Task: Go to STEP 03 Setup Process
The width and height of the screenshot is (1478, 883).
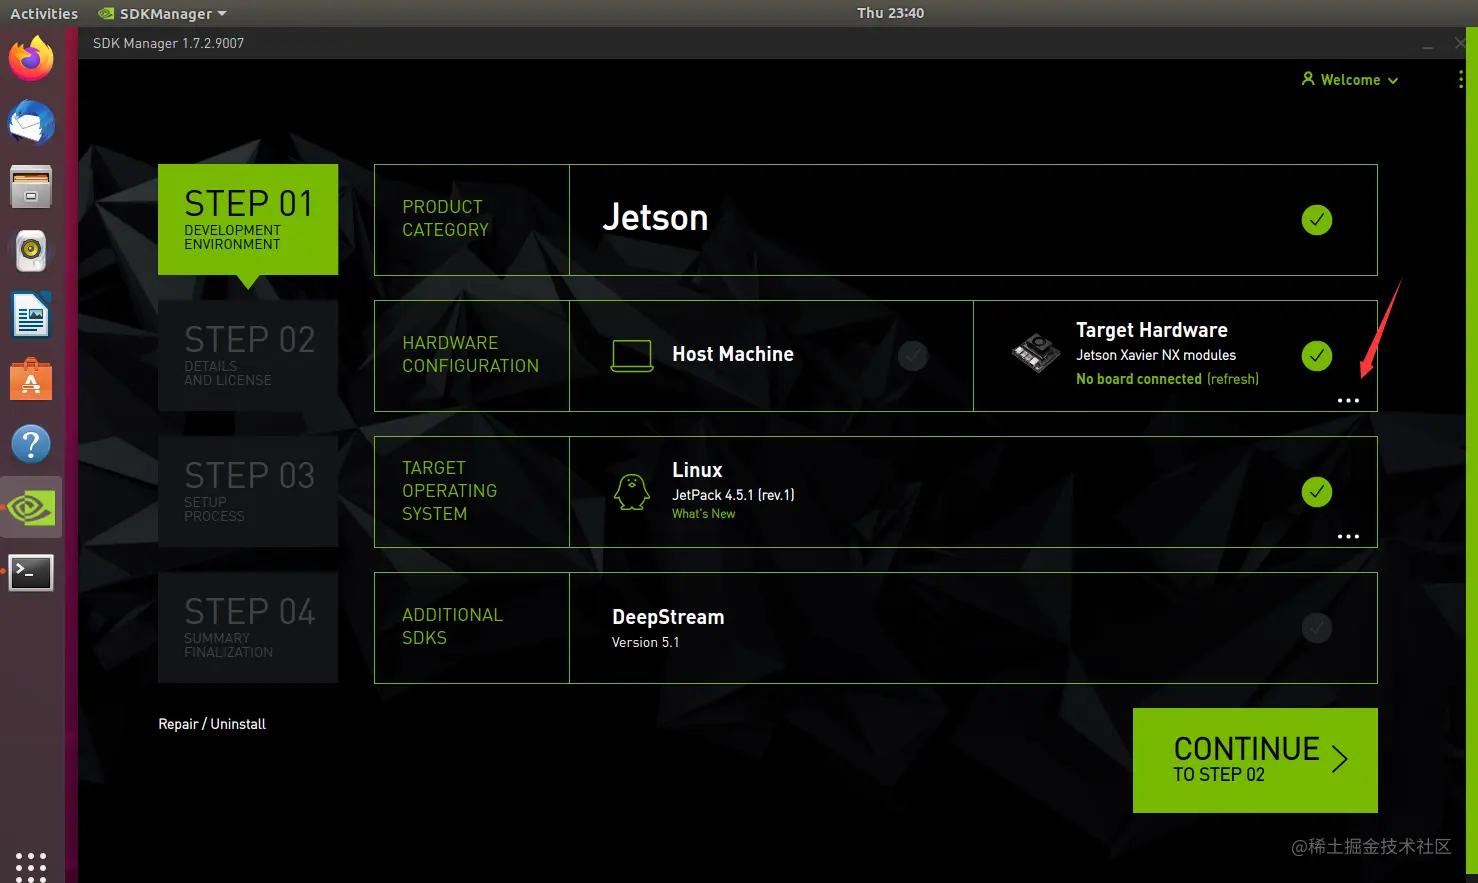Action: click(x=248, y=491)
